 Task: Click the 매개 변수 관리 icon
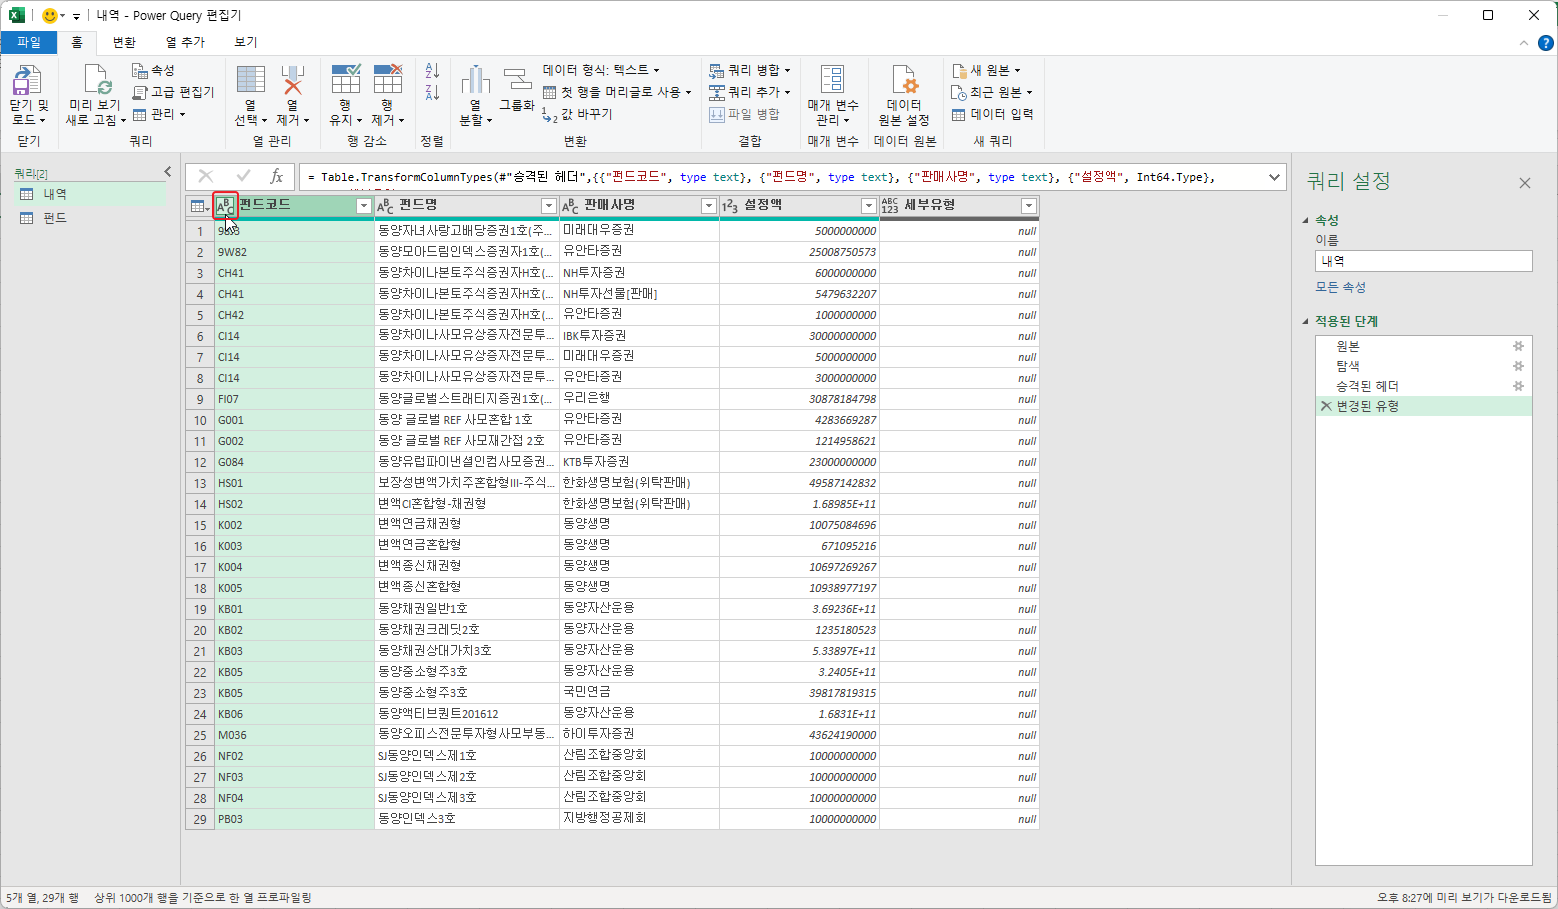832,80
